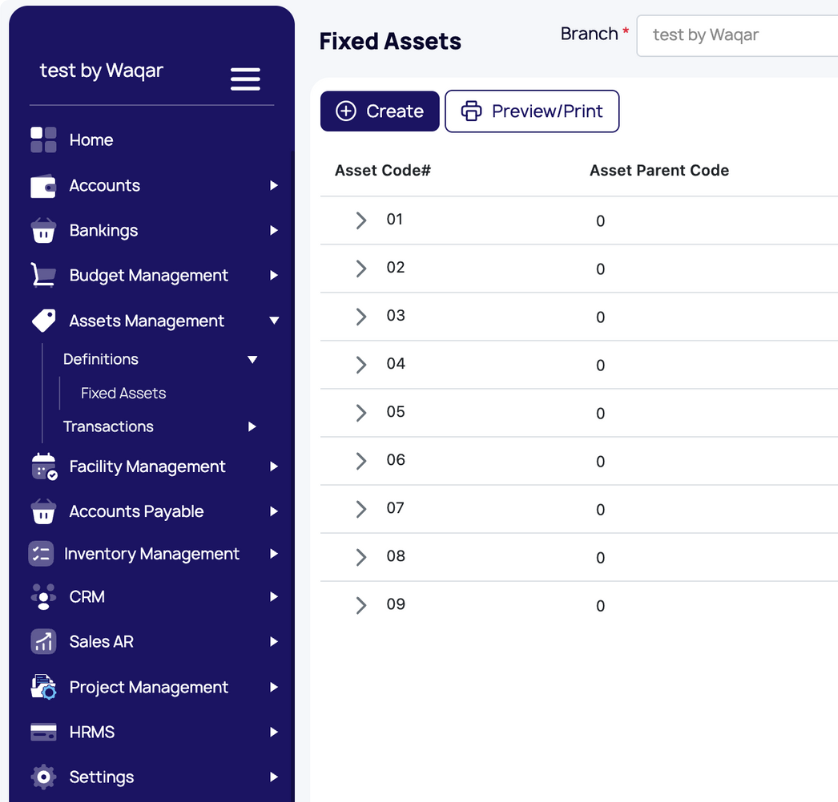Expand asset code 05 row
838x802 pixels.
click(361, 413)
